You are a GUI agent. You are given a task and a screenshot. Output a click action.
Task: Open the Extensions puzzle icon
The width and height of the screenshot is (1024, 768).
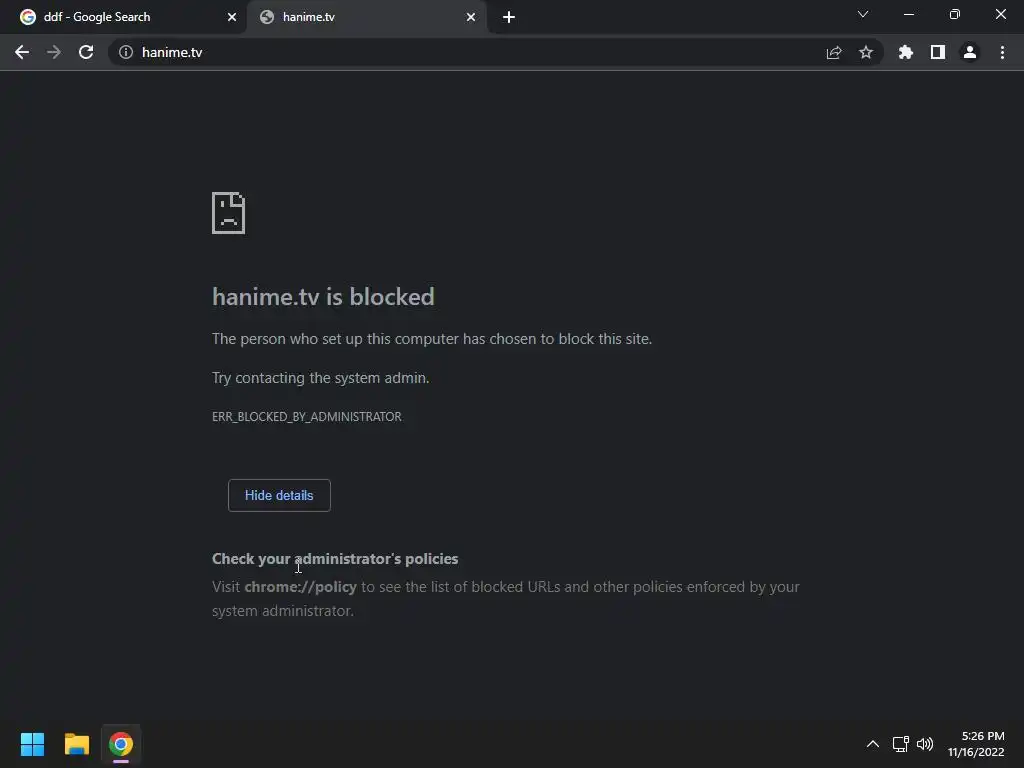tap(906, 52)
